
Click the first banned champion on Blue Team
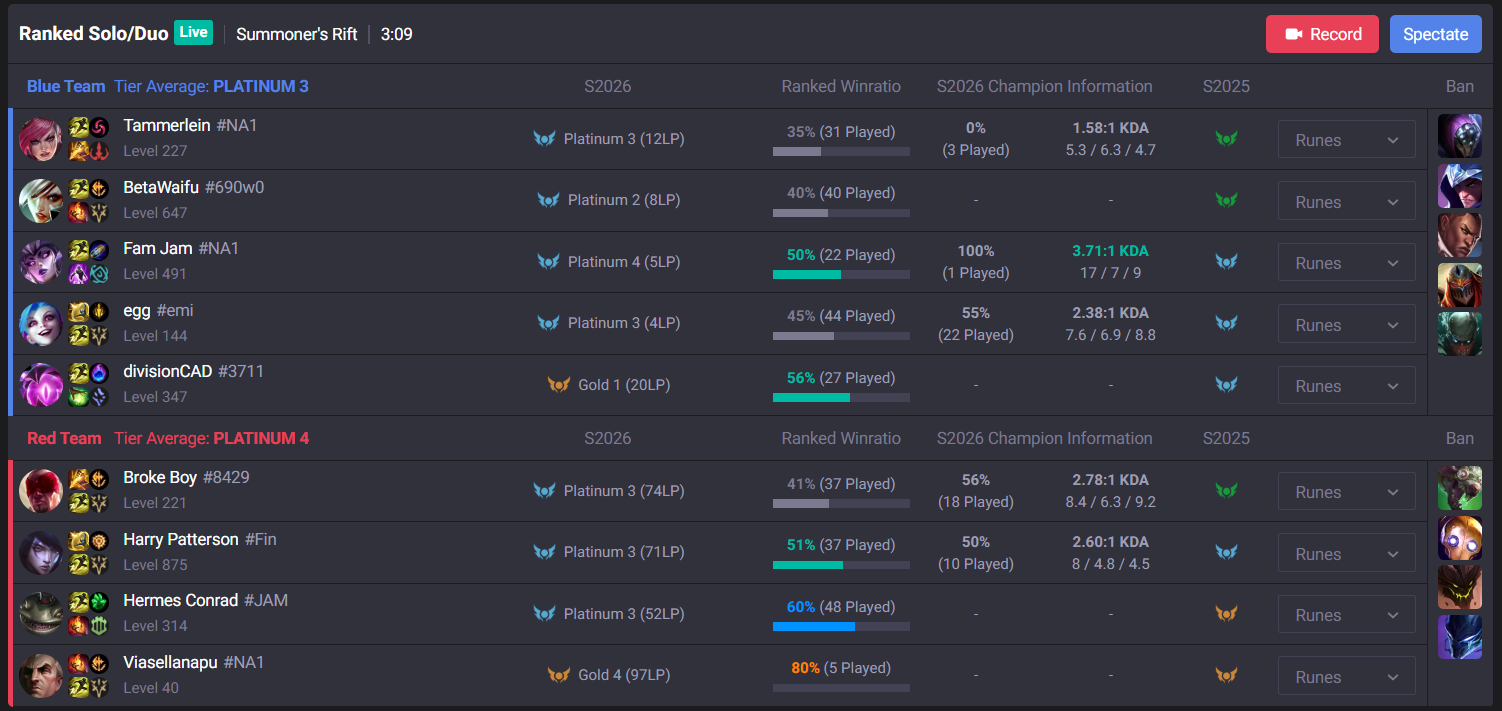click(1459, 136)
